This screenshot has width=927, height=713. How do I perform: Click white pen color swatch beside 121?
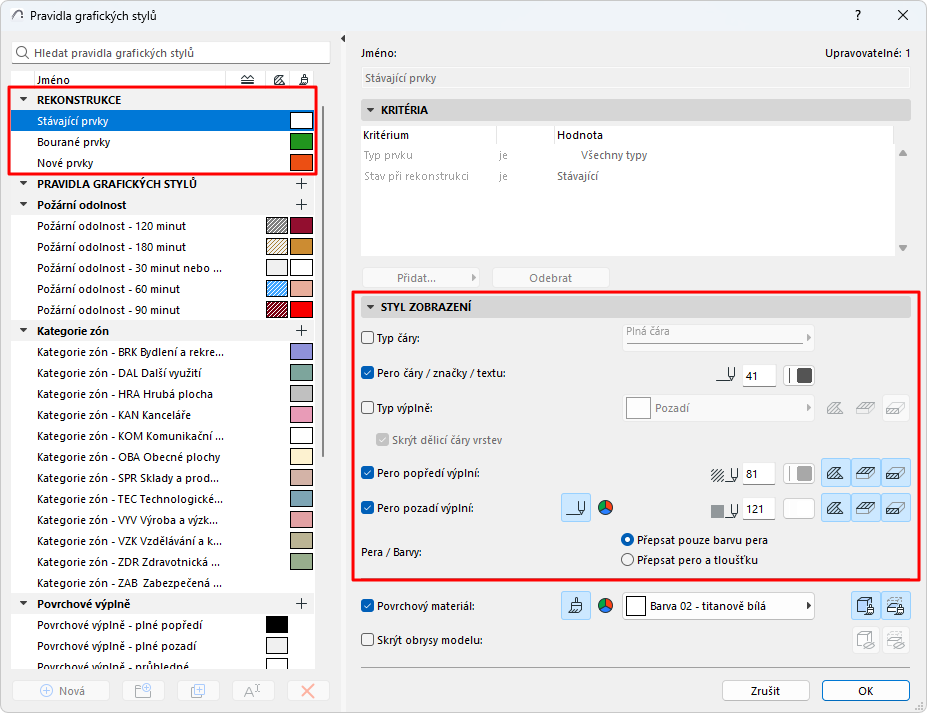tap(799, 508)
